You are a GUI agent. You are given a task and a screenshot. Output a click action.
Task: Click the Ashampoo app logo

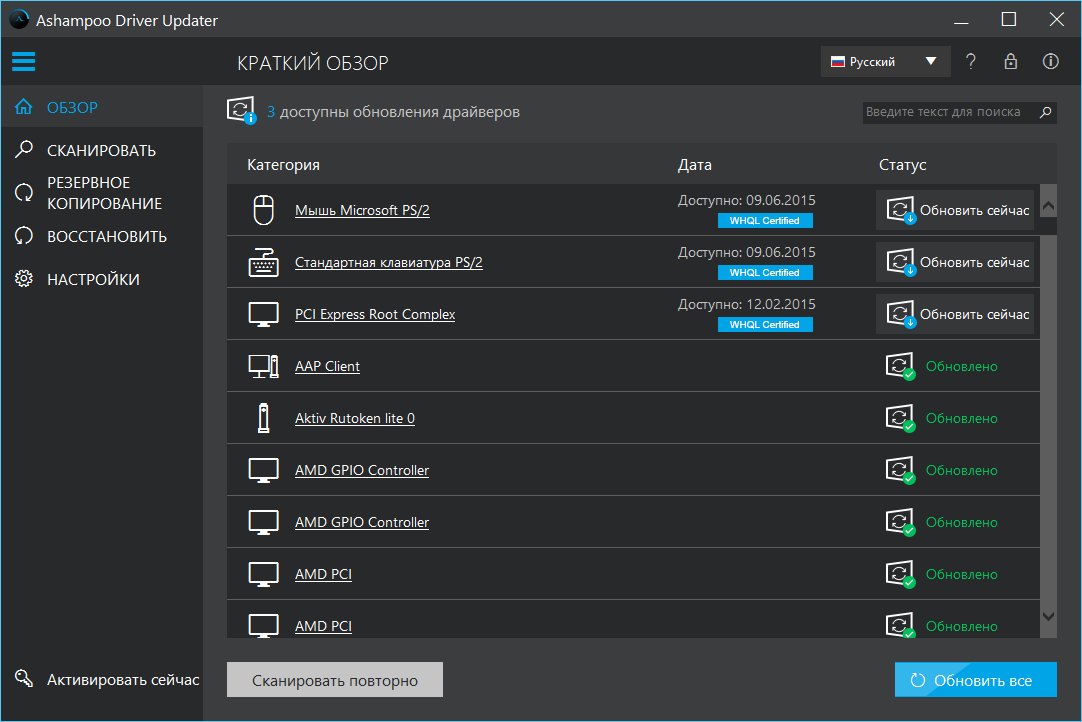(x=19, y=20)
